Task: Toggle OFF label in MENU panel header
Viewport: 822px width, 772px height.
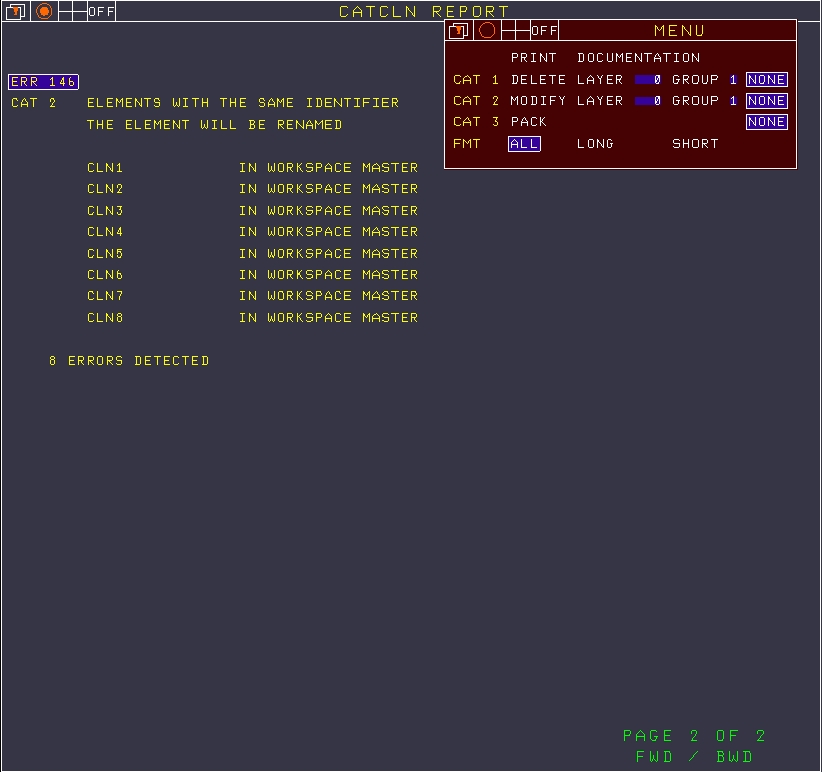Action: (544, 31)
